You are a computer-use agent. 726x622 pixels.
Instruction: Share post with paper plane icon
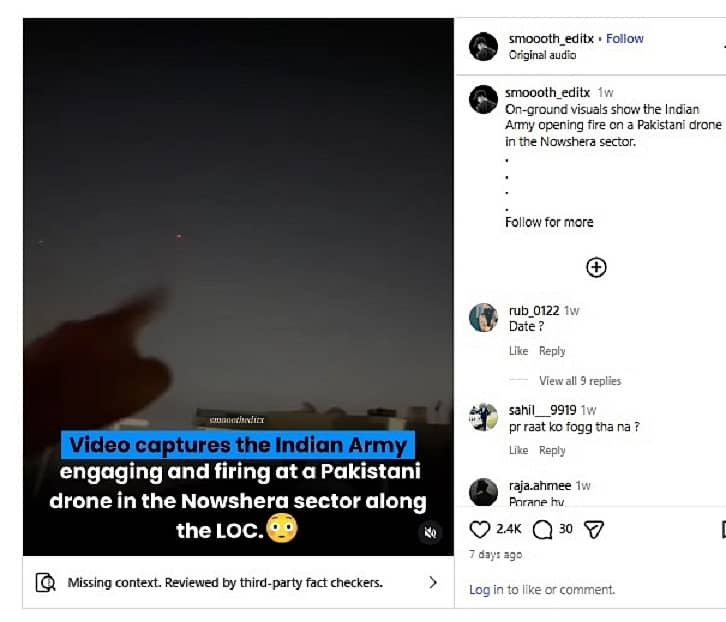(594, 529)
